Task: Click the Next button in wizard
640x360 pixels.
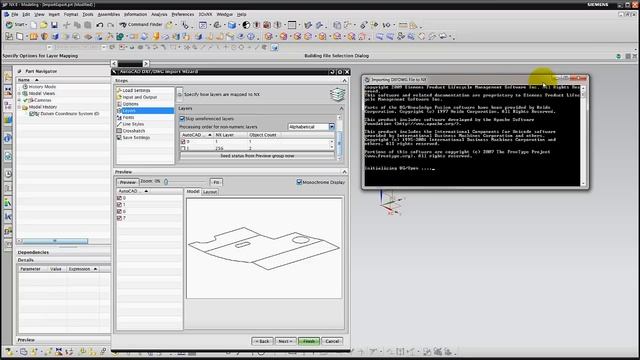Action: point(285,341)
